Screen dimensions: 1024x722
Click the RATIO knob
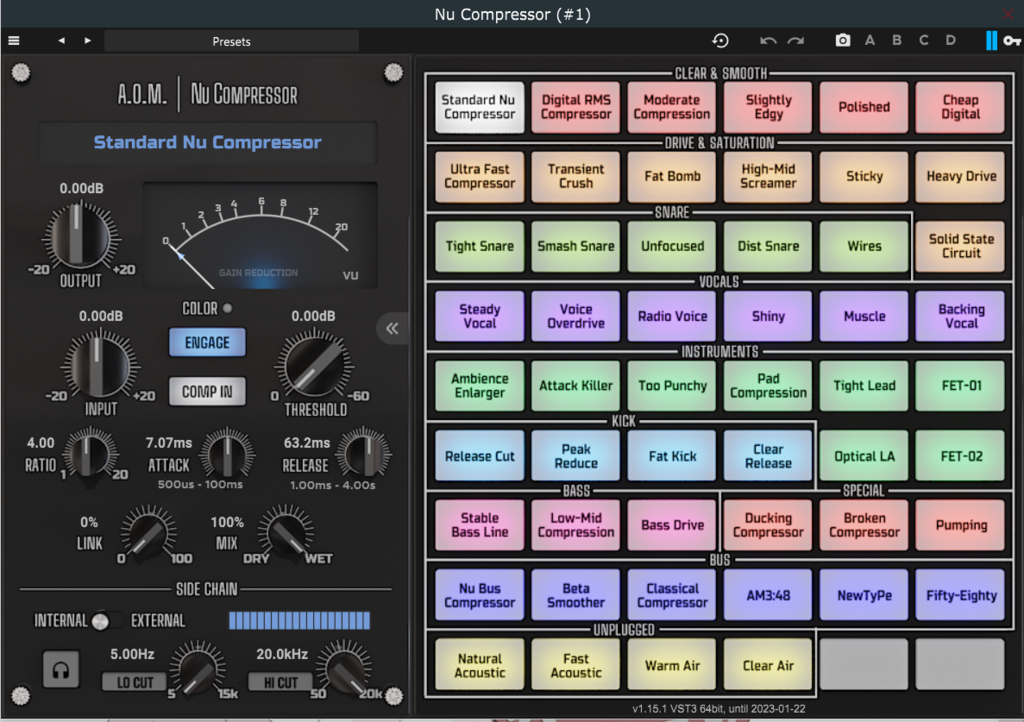(x=89, y=454)
